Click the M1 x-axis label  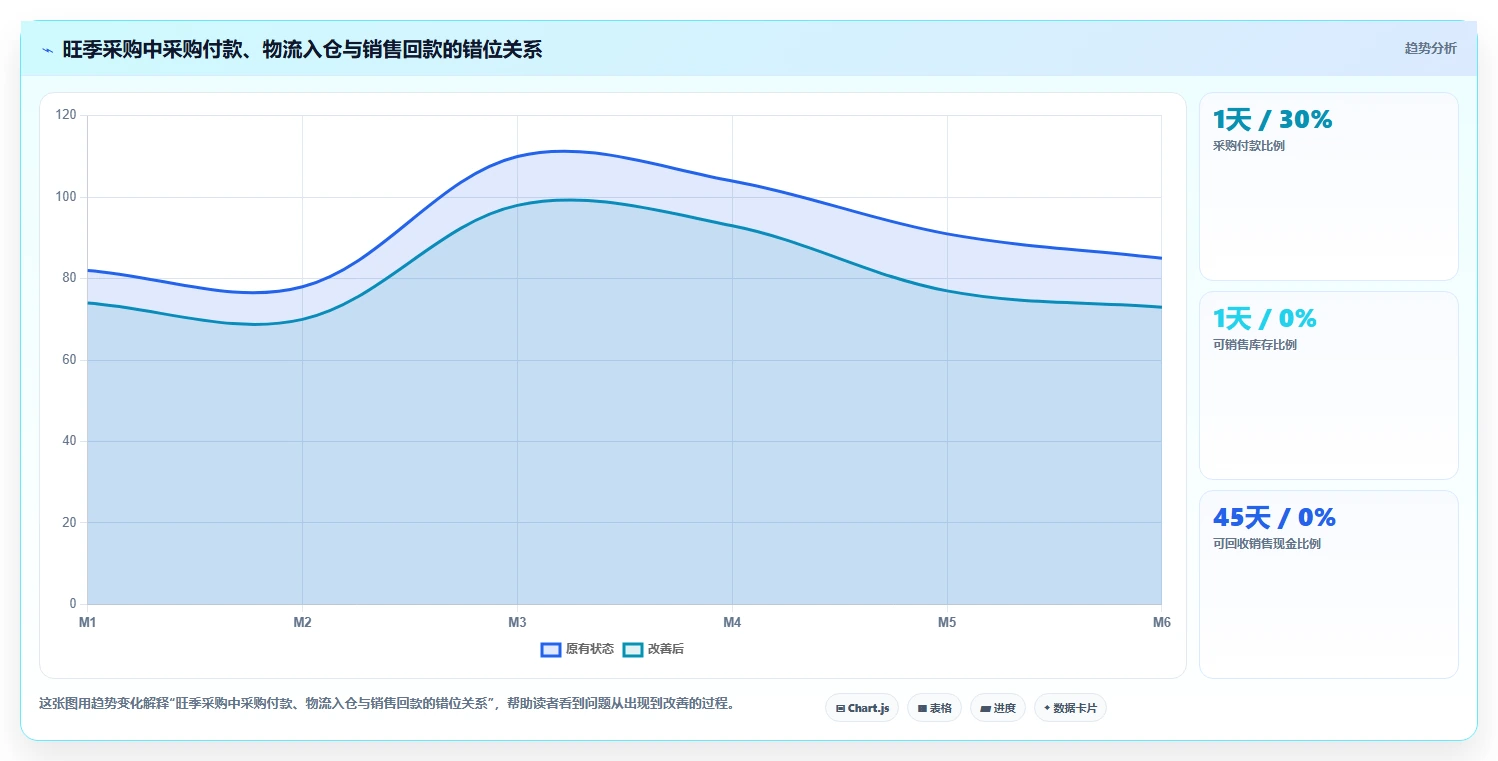point(88,623)
